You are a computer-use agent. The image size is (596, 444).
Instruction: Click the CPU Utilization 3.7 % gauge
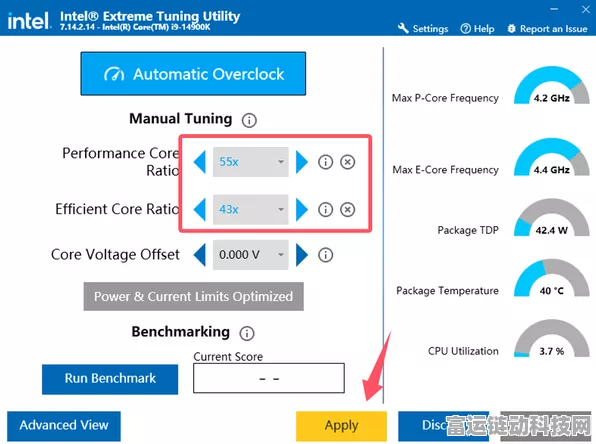pos(552,338)
